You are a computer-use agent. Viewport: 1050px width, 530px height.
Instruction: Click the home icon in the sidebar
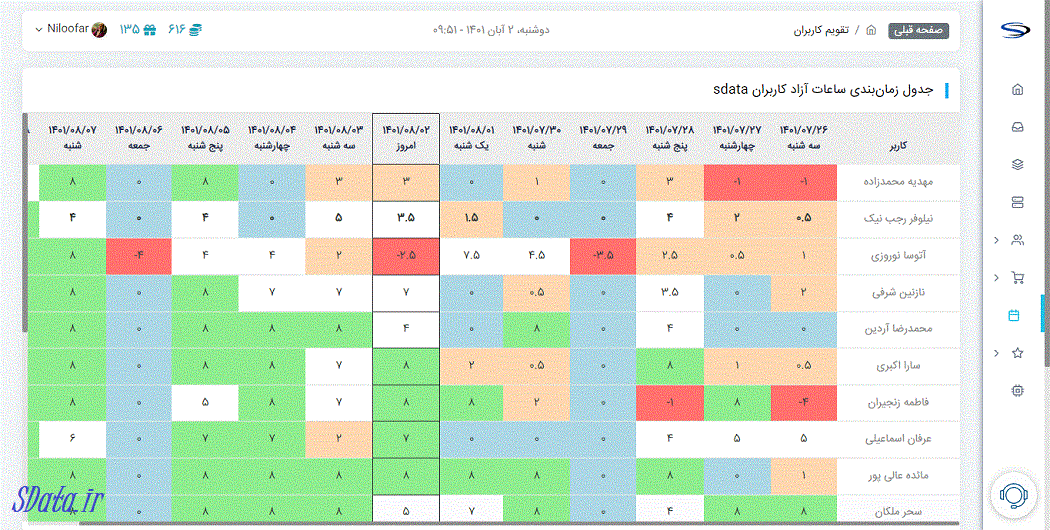click(1017, 90)
